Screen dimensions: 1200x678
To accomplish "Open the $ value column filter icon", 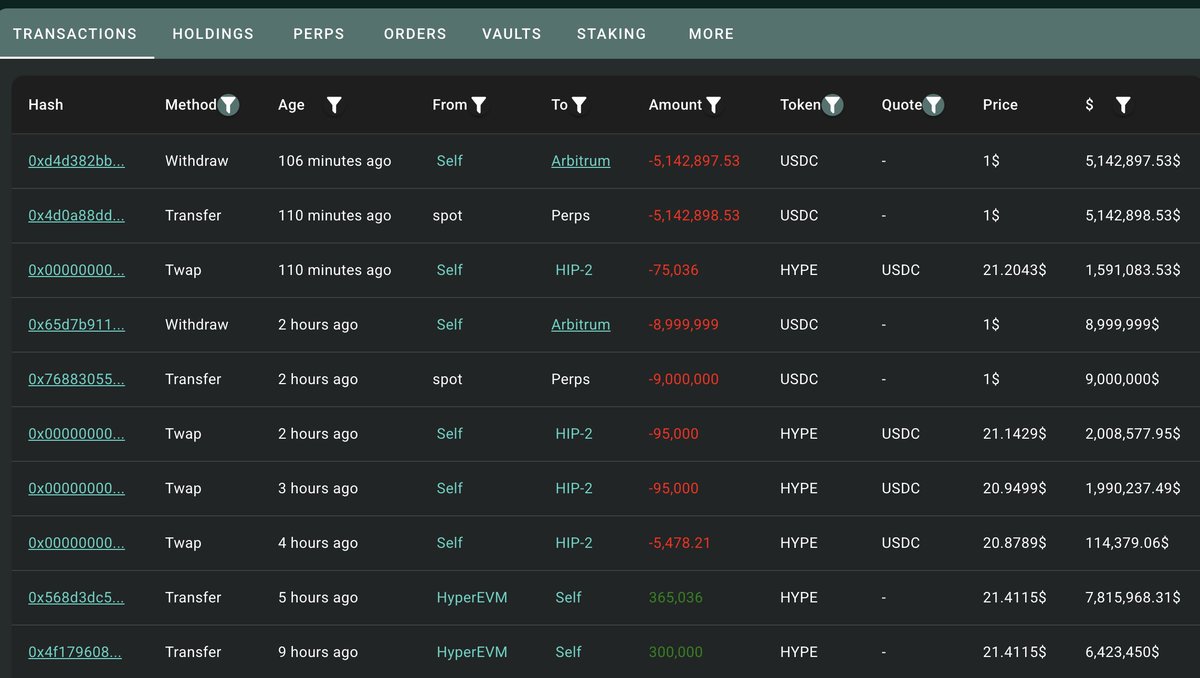I will click(x=1123, y=105).
